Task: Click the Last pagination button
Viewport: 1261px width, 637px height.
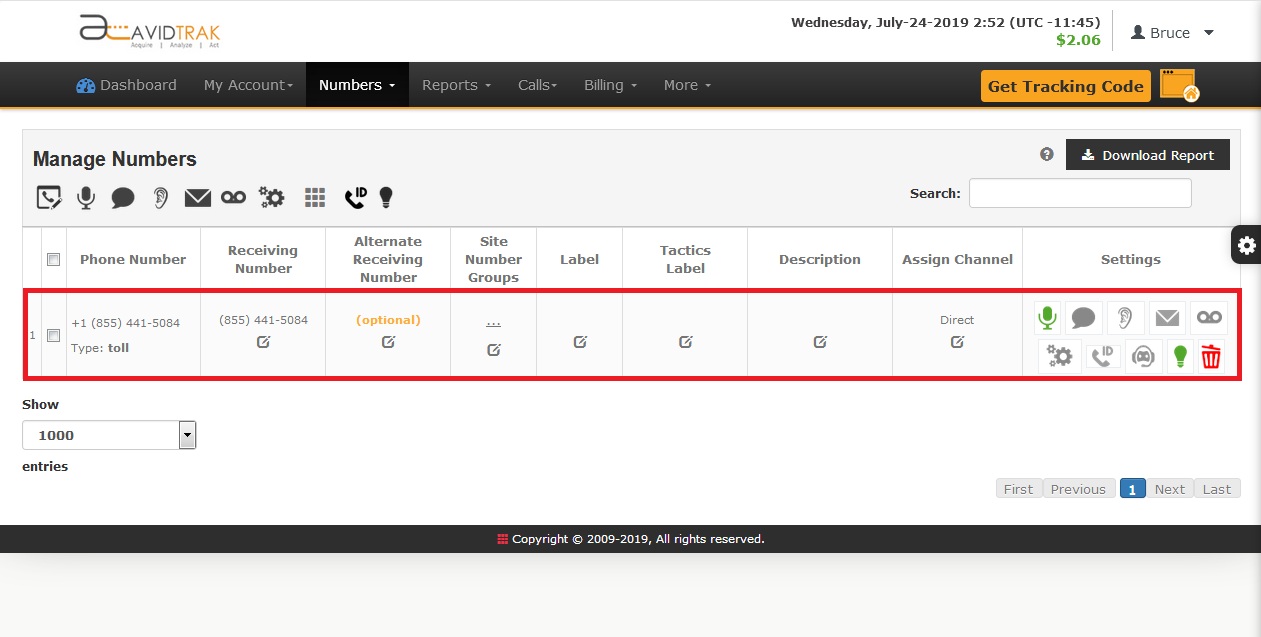Action: tap(1217, 489)
